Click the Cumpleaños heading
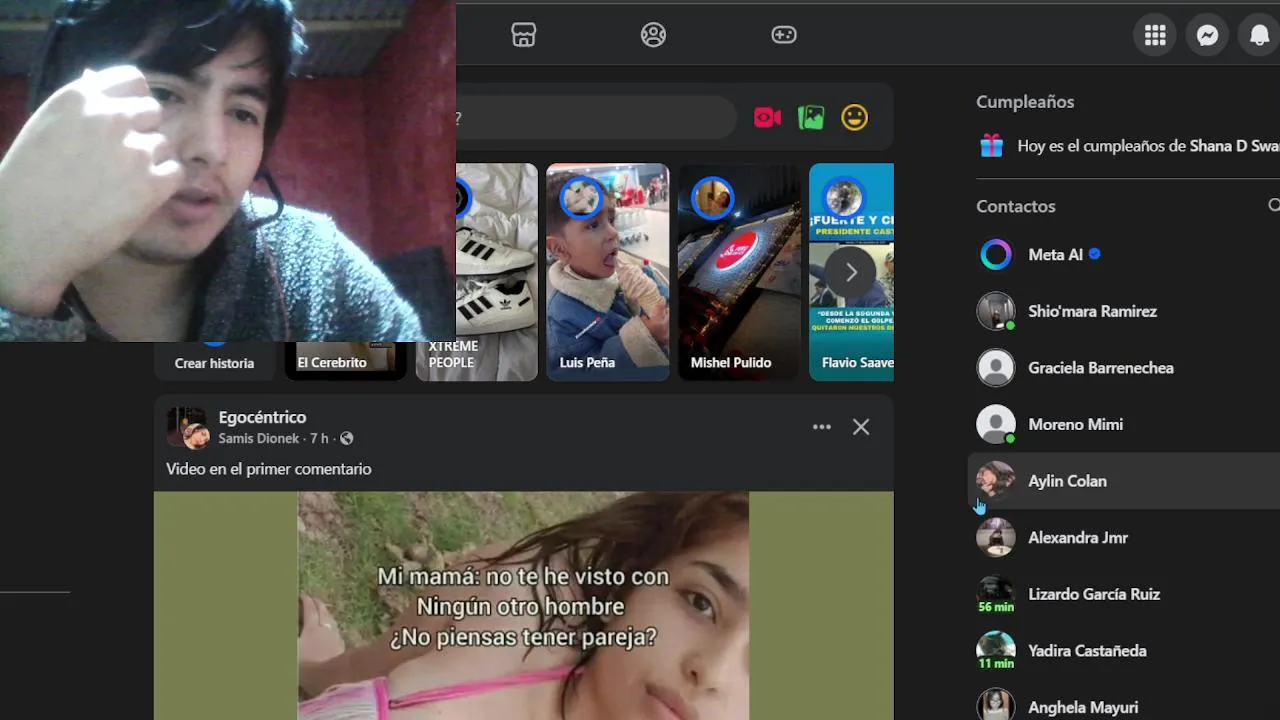The width and height of the screenshot is (1280, 720). click(x=1025, y=102)
